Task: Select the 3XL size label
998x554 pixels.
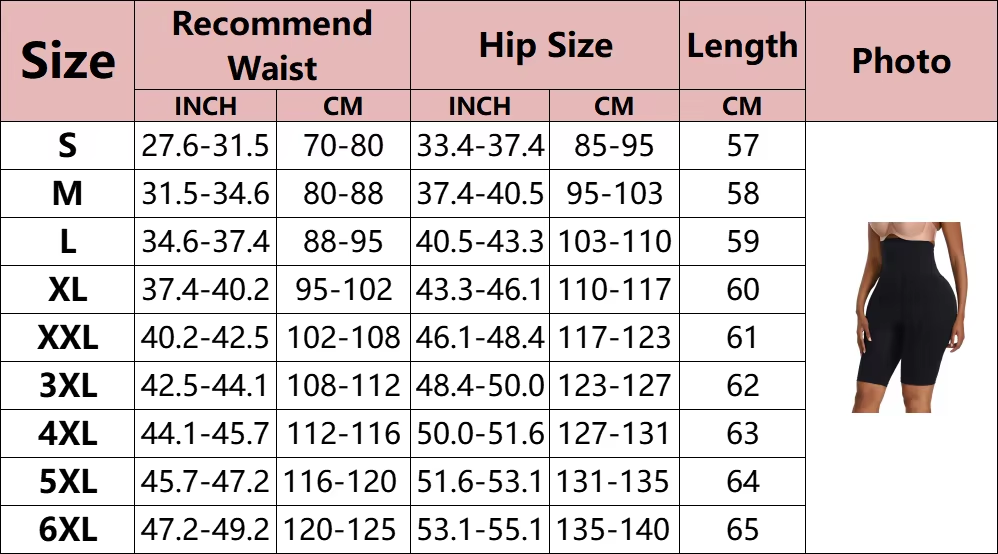Action: coord(67,386)
